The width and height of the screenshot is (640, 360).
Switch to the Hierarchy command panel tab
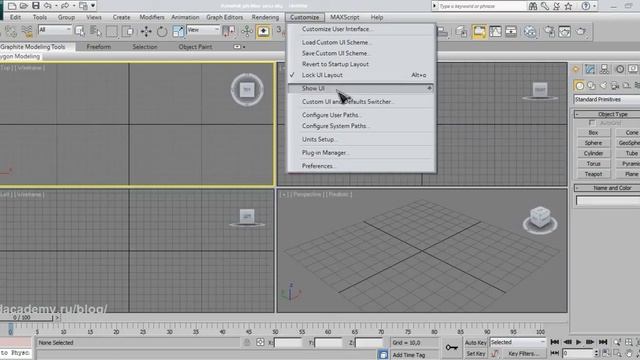[x=604, y=69]
